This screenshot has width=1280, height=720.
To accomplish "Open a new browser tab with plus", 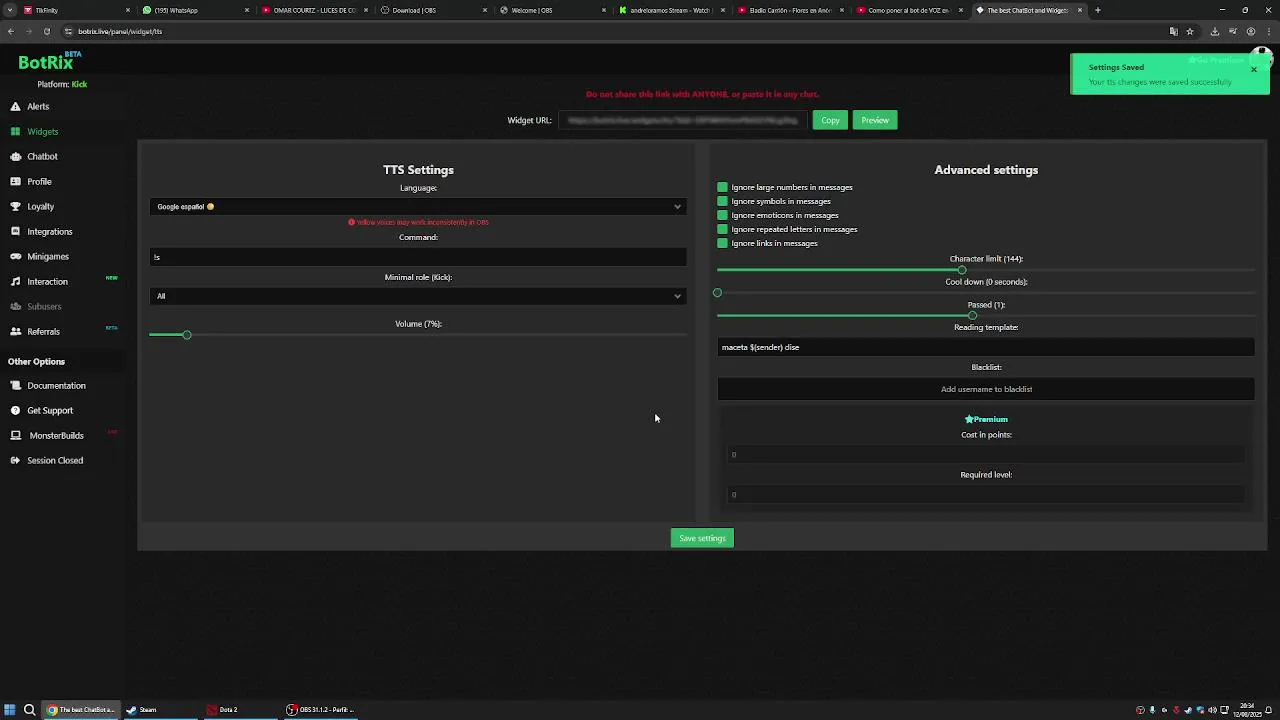I will (x=1097, y=10).
